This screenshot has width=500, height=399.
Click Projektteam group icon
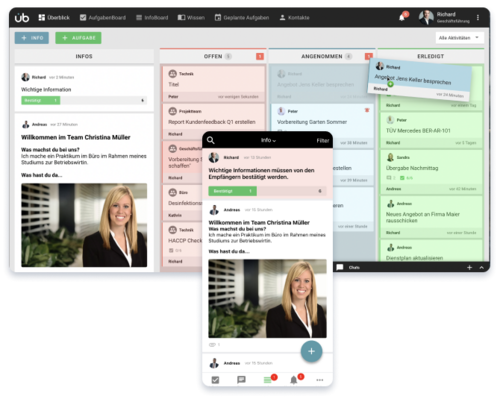tap(172, 111)
